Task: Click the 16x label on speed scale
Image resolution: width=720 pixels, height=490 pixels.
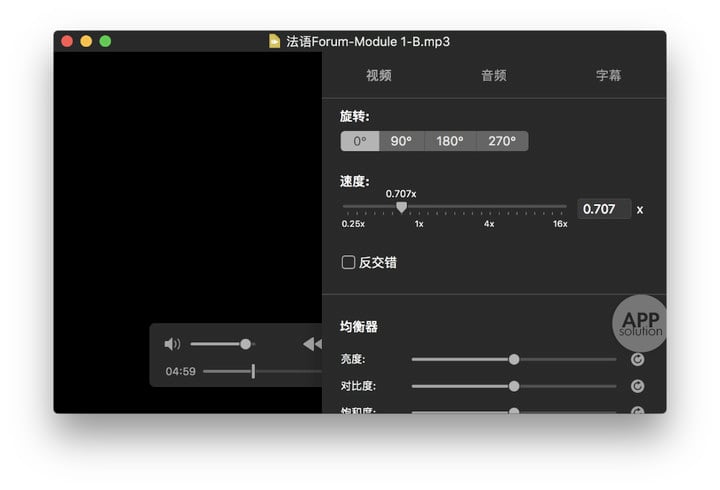Action: tap(560, 224)
